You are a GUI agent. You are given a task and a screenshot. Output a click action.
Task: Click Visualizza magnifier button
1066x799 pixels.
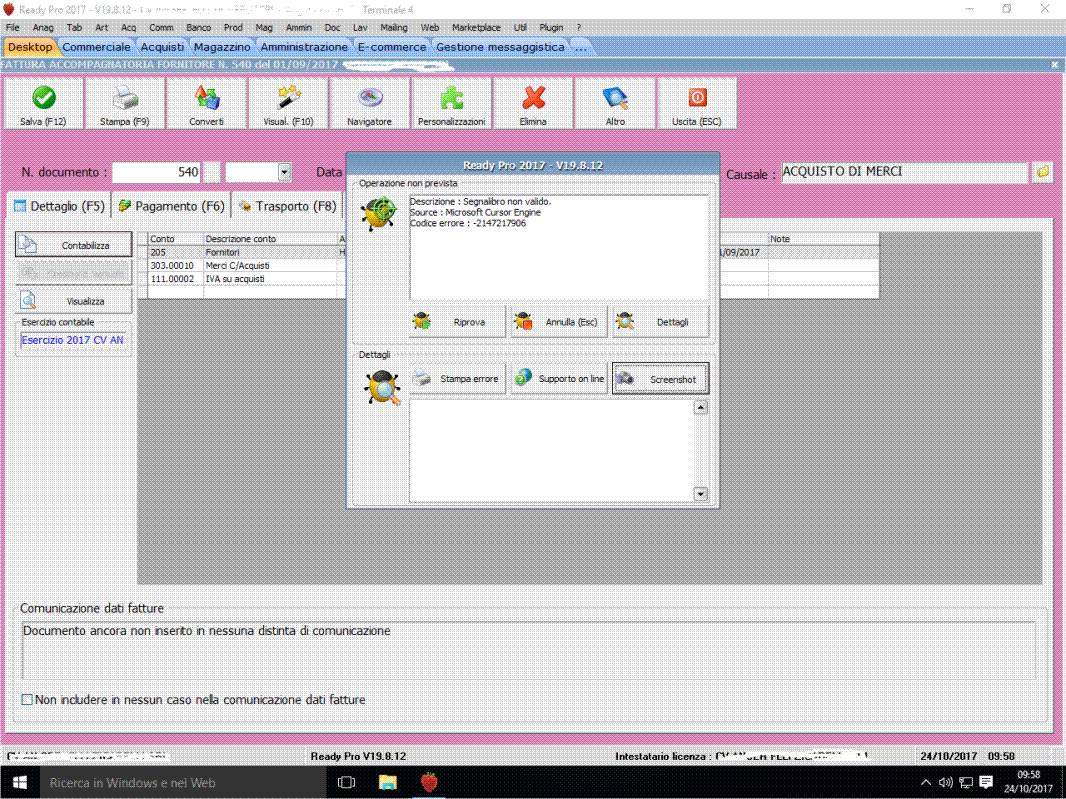(73, 301)
